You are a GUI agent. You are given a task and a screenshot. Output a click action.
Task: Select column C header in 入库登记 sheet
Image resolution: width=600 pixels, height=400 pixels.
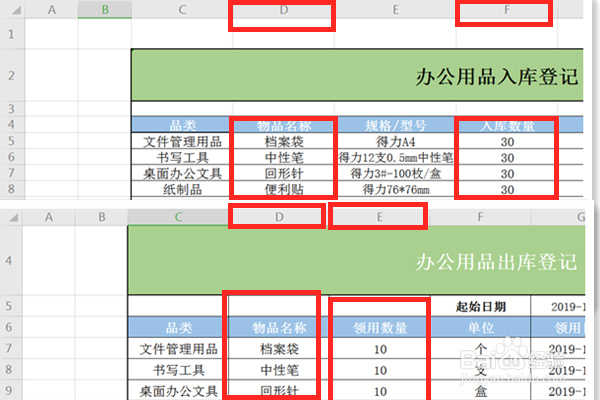[x=182, y=10]
